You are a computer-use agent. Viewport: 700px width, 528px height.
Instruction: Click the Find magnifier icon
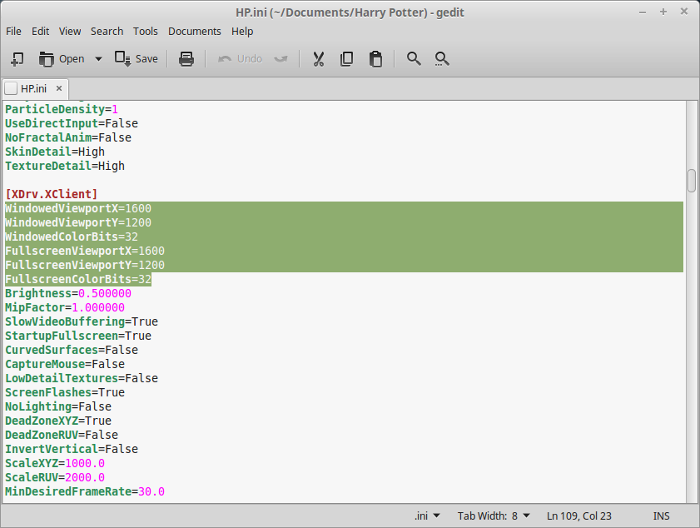[413, 59]
